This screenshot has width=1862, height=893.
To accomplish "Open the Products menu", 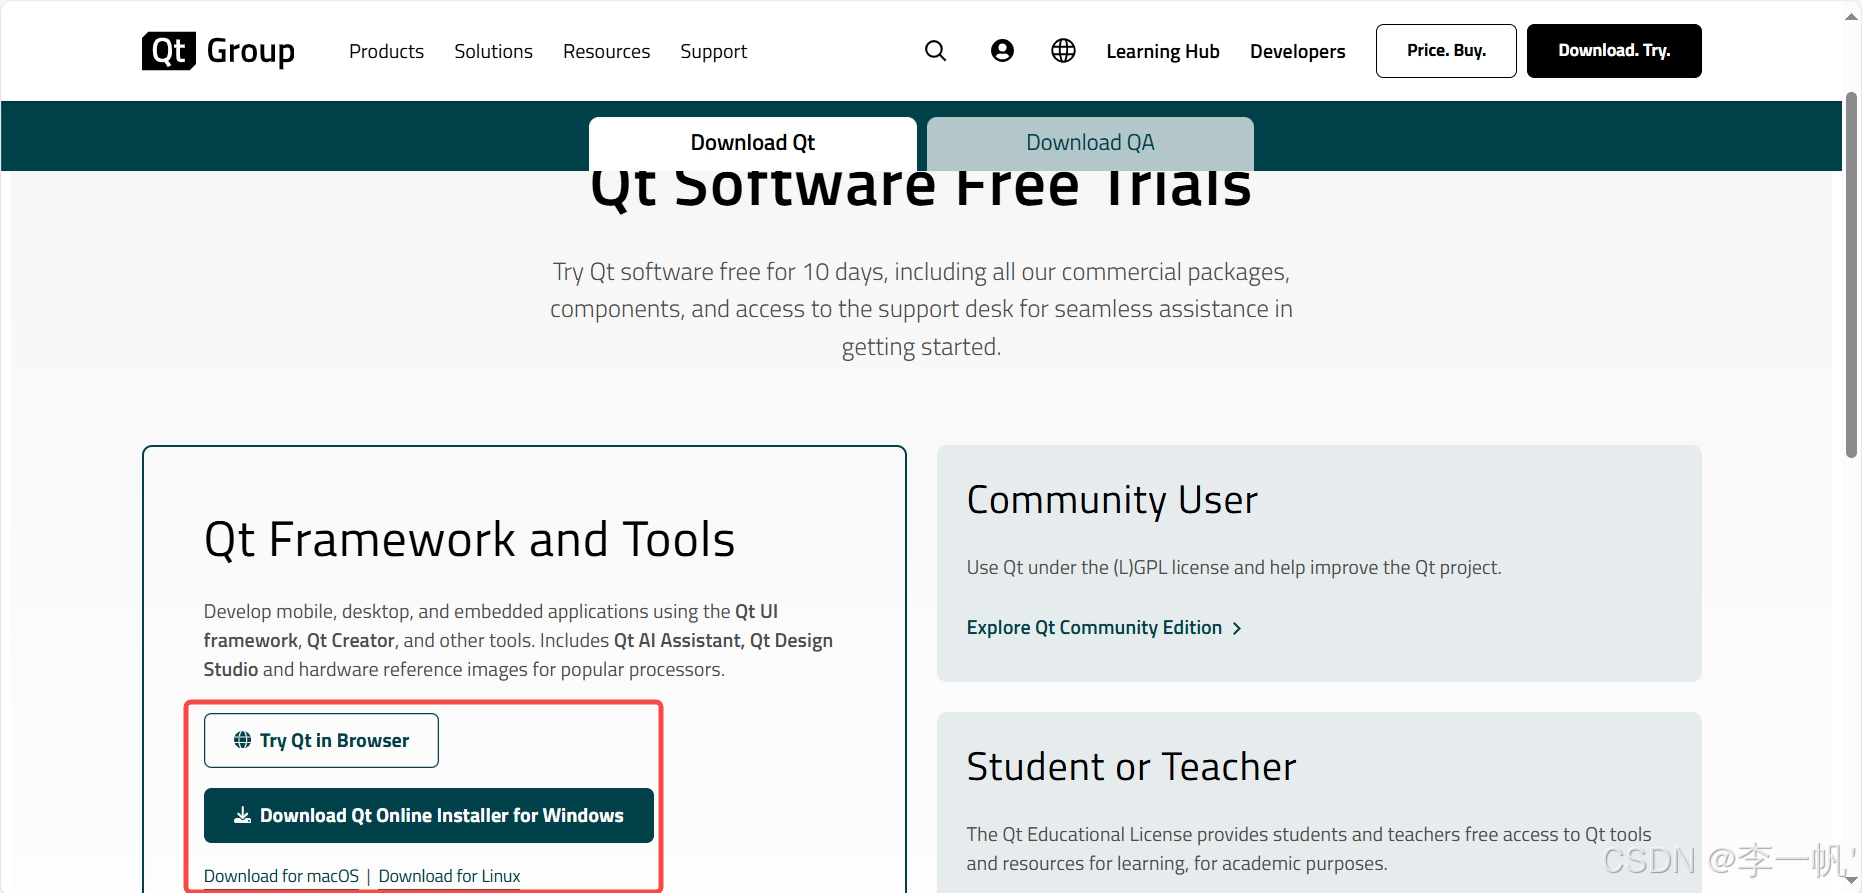I will point(386,51).
